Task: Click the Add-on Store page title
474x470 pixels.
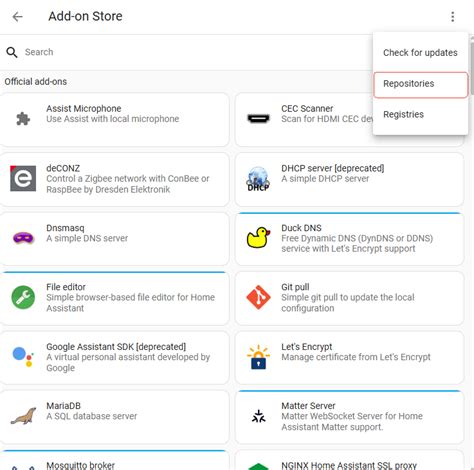Action: click(85, 16)
